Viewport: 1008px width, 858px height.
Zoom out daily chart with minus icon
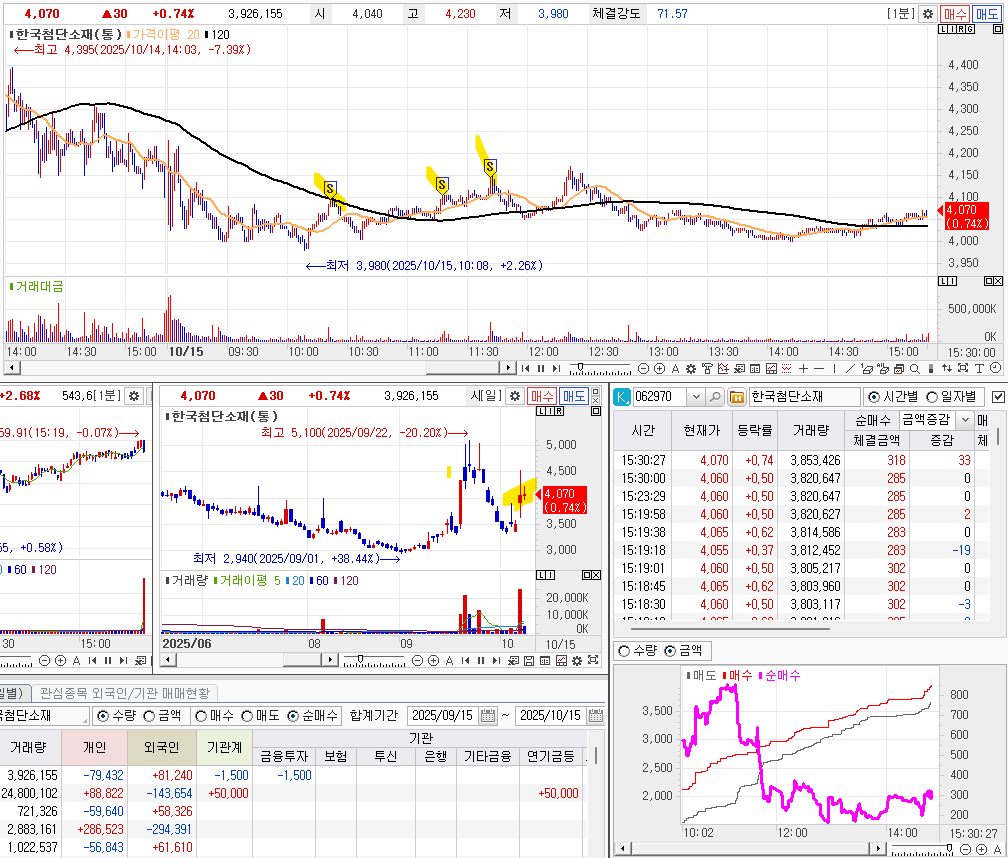click(x=417, y=660)
